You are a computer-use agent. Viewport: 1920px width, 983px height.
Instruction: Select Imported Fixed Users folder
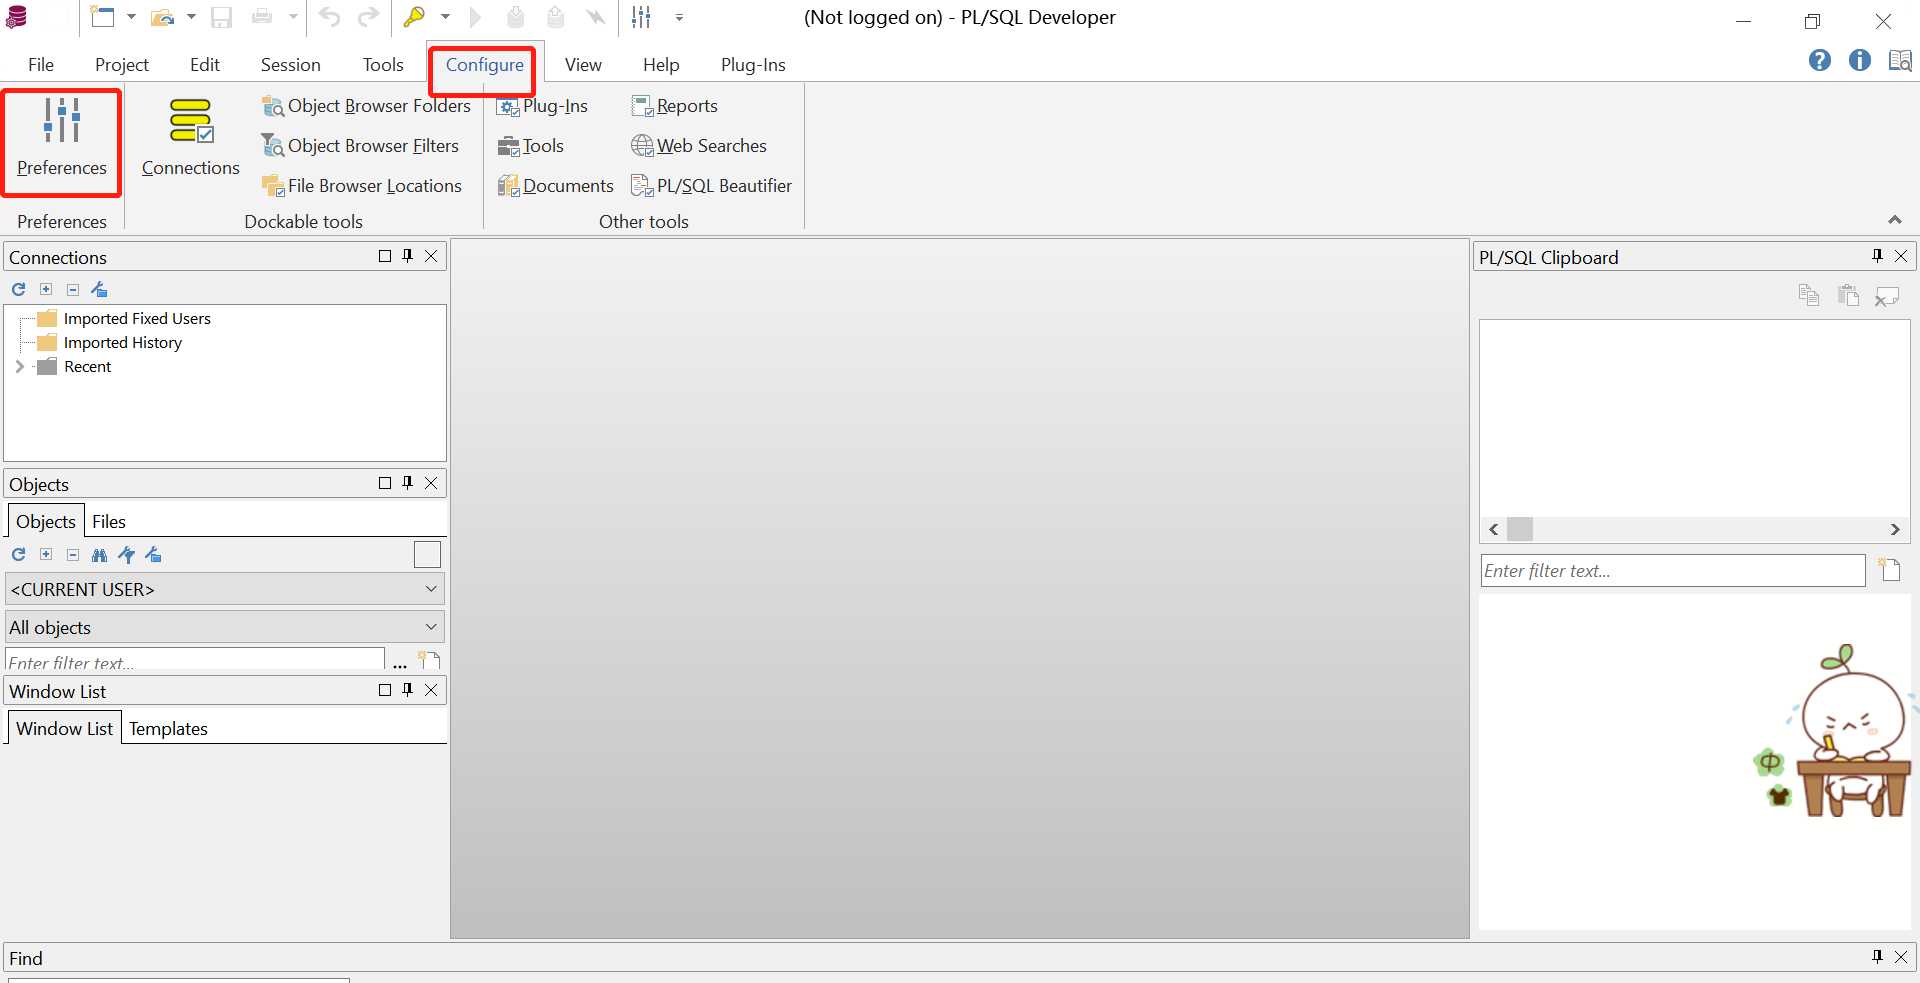[x=137, y=319]
